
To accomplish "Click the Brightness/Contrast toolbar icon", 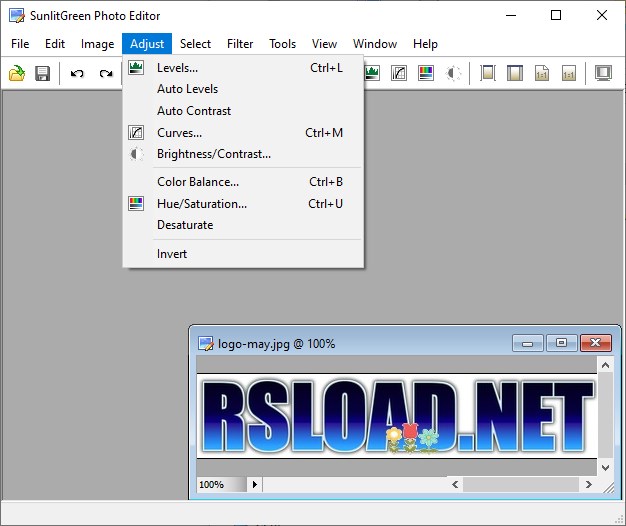I will pyautogui.click(x=453, y=73).
